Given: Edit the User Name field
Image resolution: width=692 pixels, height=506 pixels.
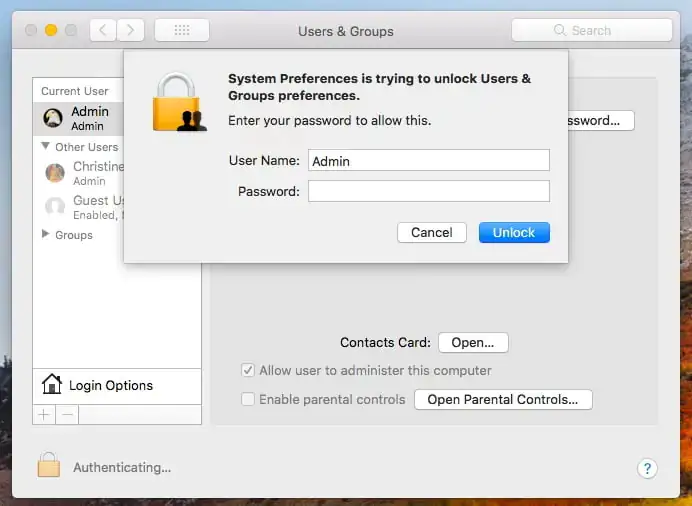Looking at the screenshot, I should tap(429, 160).
